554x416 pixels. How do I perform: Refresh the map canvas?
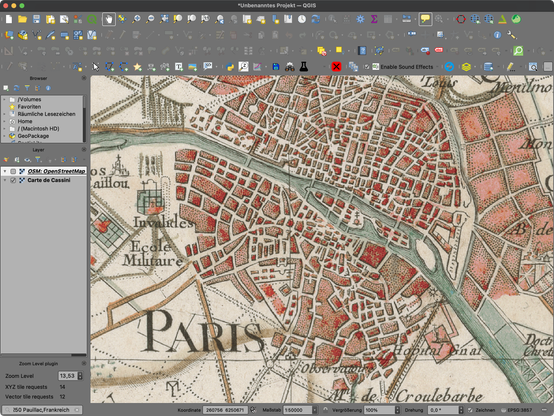click(x=316, y=19)
